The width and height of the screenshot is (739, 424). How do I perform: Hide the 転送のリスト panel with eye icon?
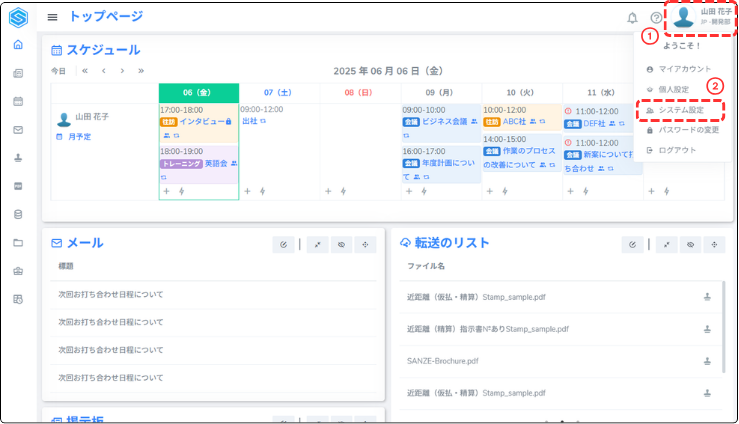pyautogui.click(x=689, y=244)
